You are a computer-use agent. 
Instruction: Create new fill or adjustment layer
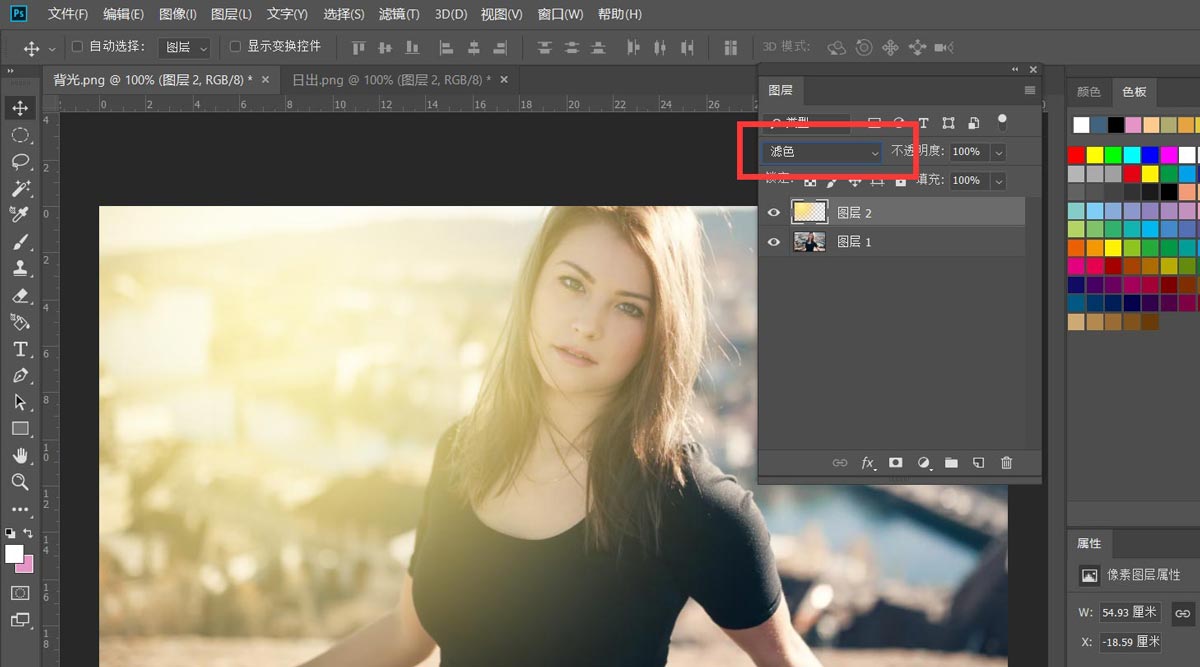(924, 463)
